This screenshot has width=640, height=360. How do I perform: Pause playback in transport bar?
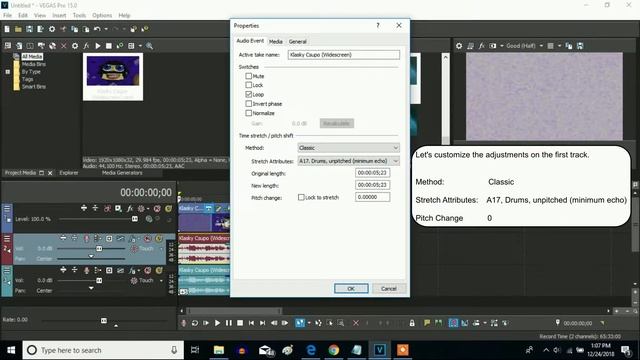(229, 323)
